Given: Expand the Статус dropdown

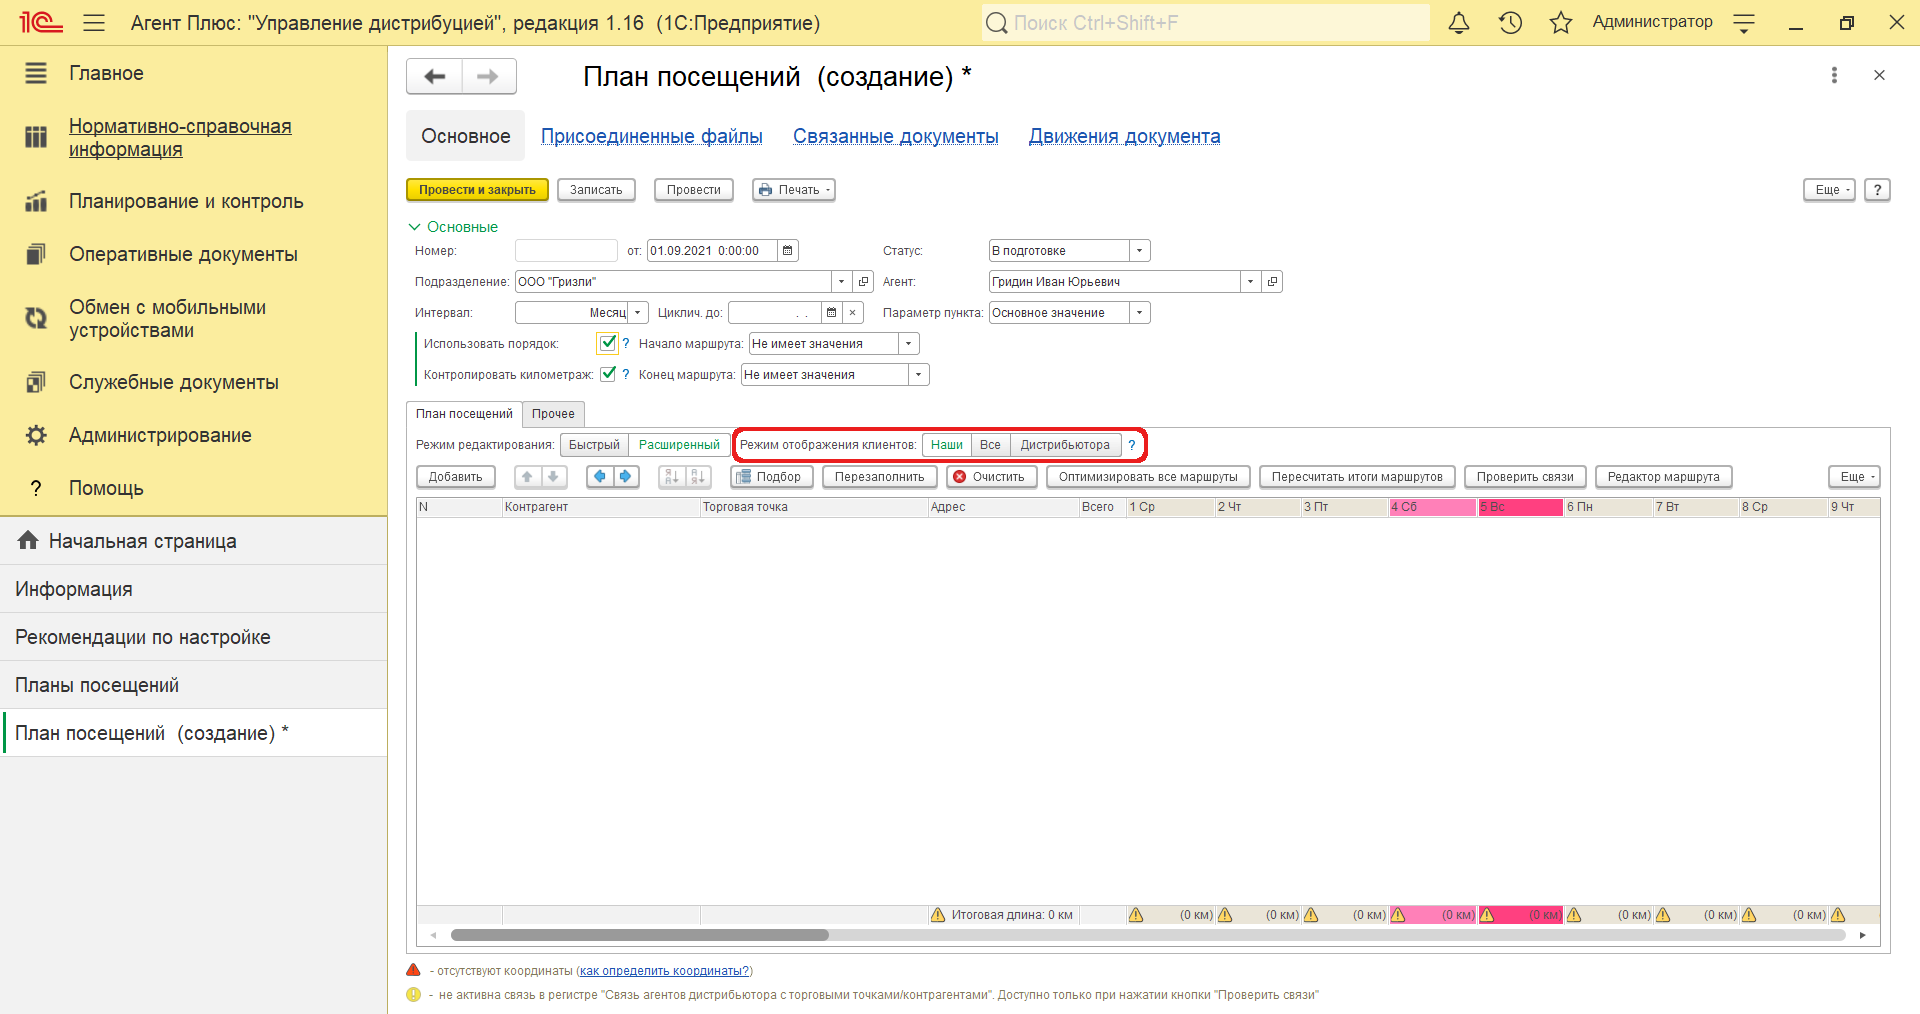Looking at the screenshot, I should [x=1140, y=251].
